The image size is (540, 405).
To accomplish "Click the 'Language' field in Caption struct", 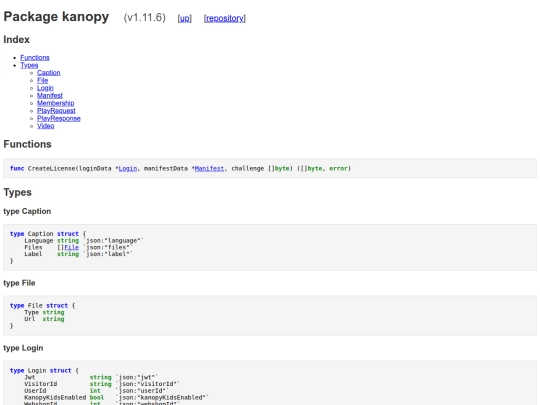I will (39, 240).
